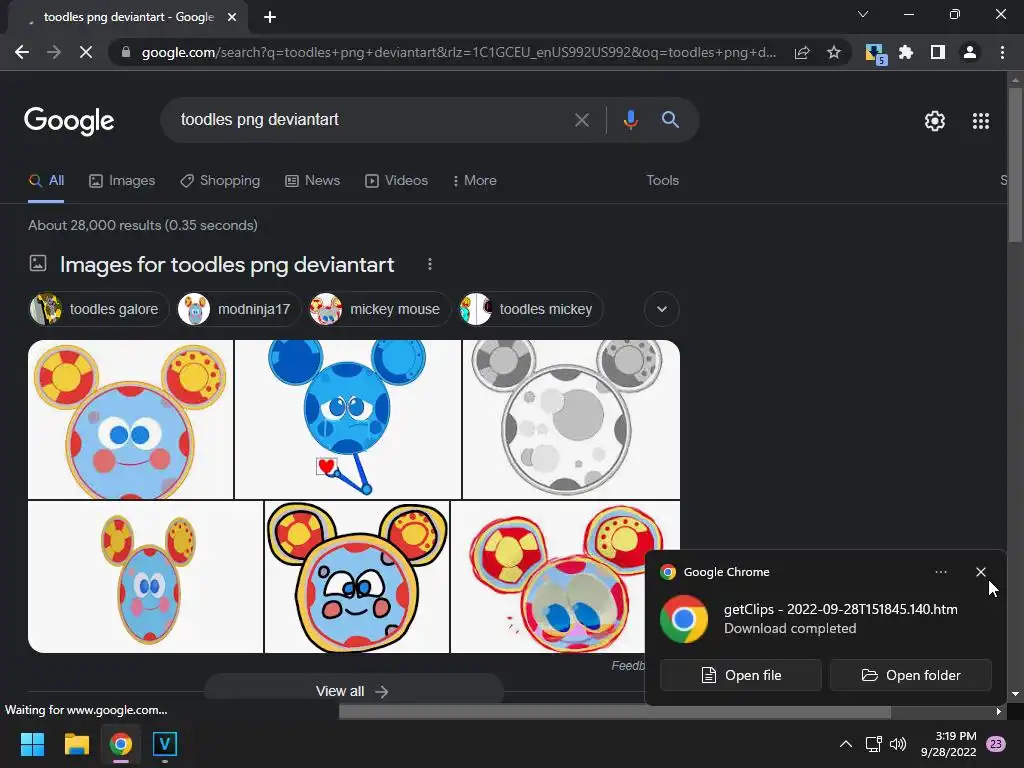Select the toodles galore chip
Screen dimensions: 1024x768
99,309
